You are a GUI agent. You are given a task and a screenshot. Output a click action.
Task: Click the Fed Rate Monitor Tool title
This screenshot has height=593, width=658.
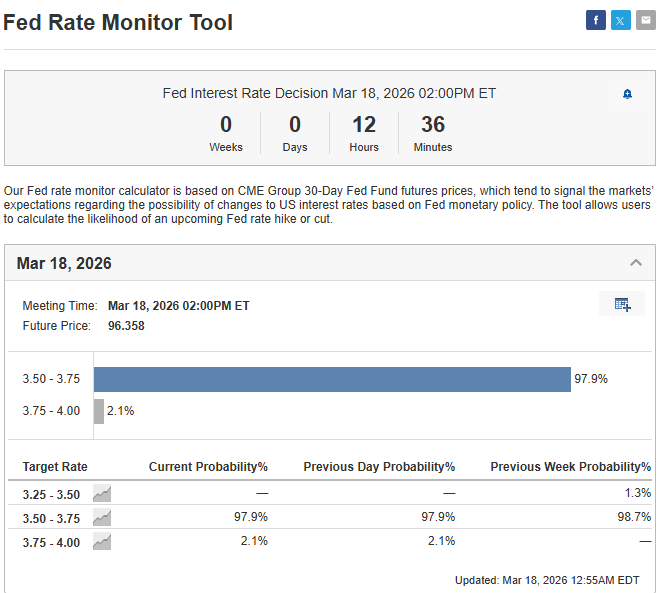pyautogui.click(x=118, y=22)
